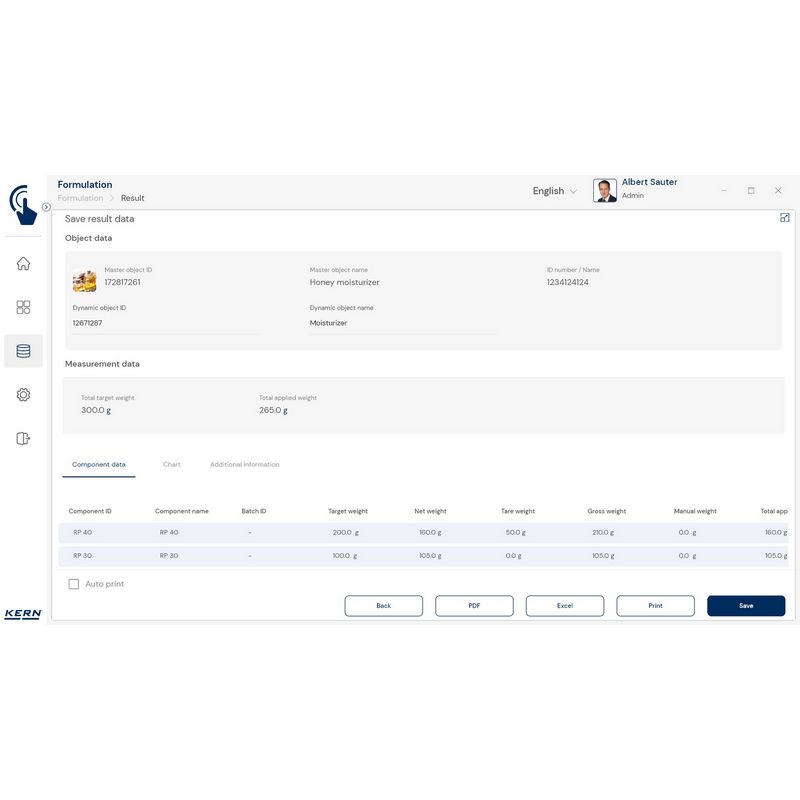This screenshot has height=800, width=800.
Task: Edit the Dynamic object name Moisturizer field
Action: [x=403, y=323]
